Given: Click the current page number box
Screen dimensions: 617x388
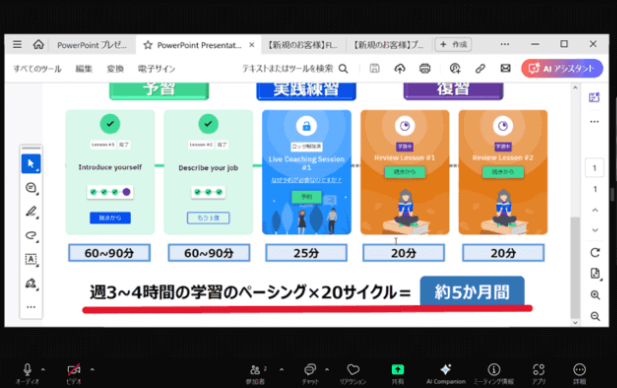Looking at the screenshot, I should pyautogui.click(x=595, y=168).
